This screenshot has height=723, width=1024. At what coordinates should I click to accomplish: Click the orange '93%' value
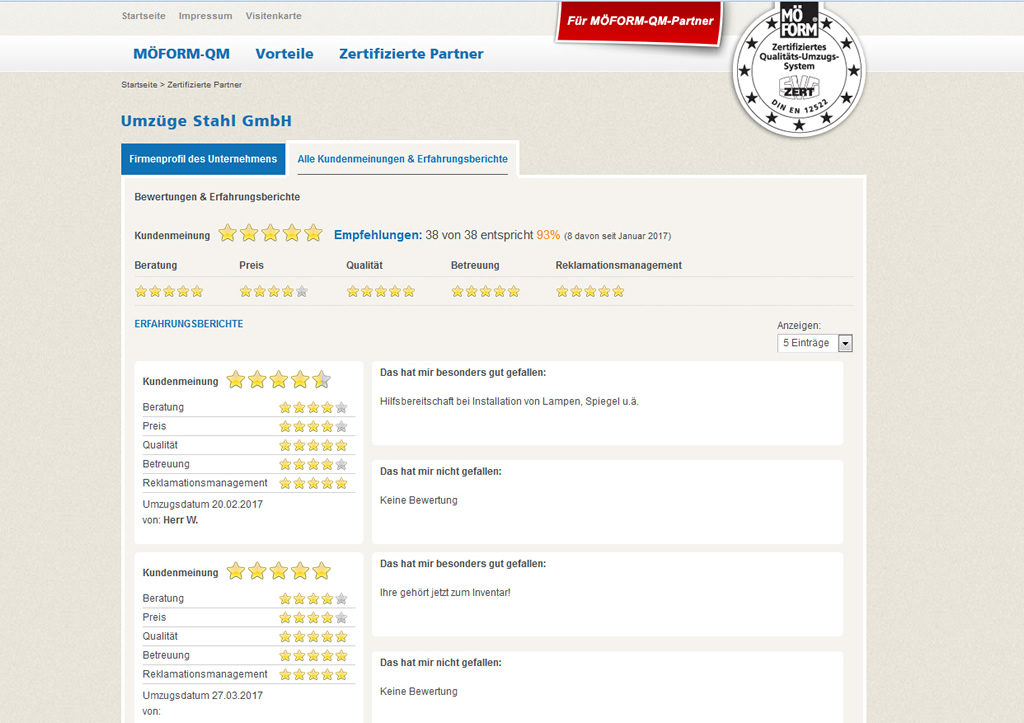(x=548, y=235)
